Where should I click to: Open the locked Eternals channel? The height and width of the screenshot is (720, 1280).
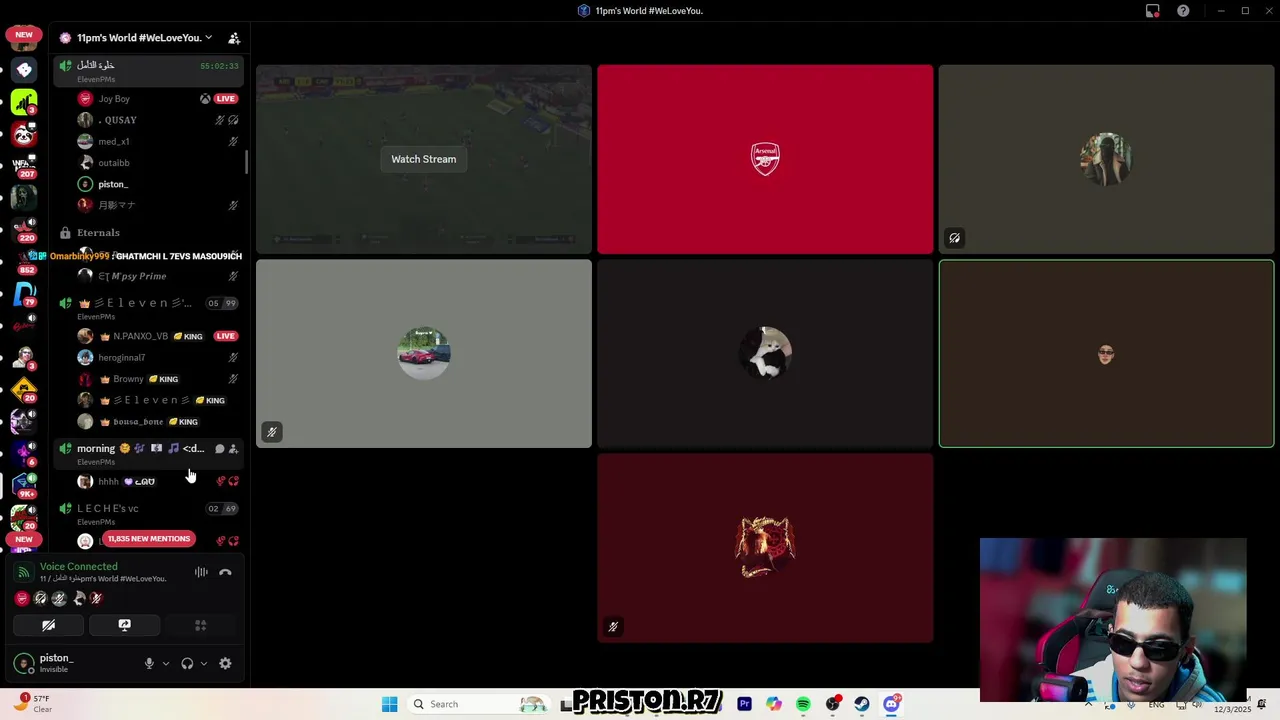click(x=150, y=232)
